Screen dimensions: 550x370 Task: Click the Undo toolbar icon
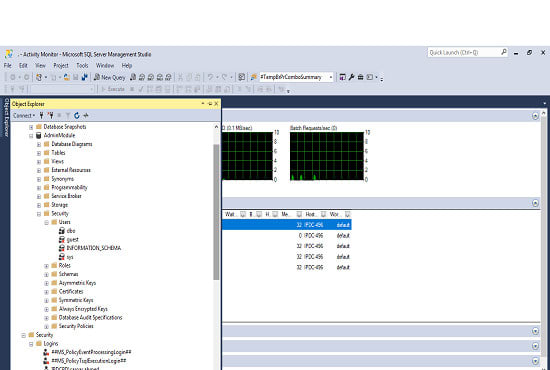pos(210,77)
